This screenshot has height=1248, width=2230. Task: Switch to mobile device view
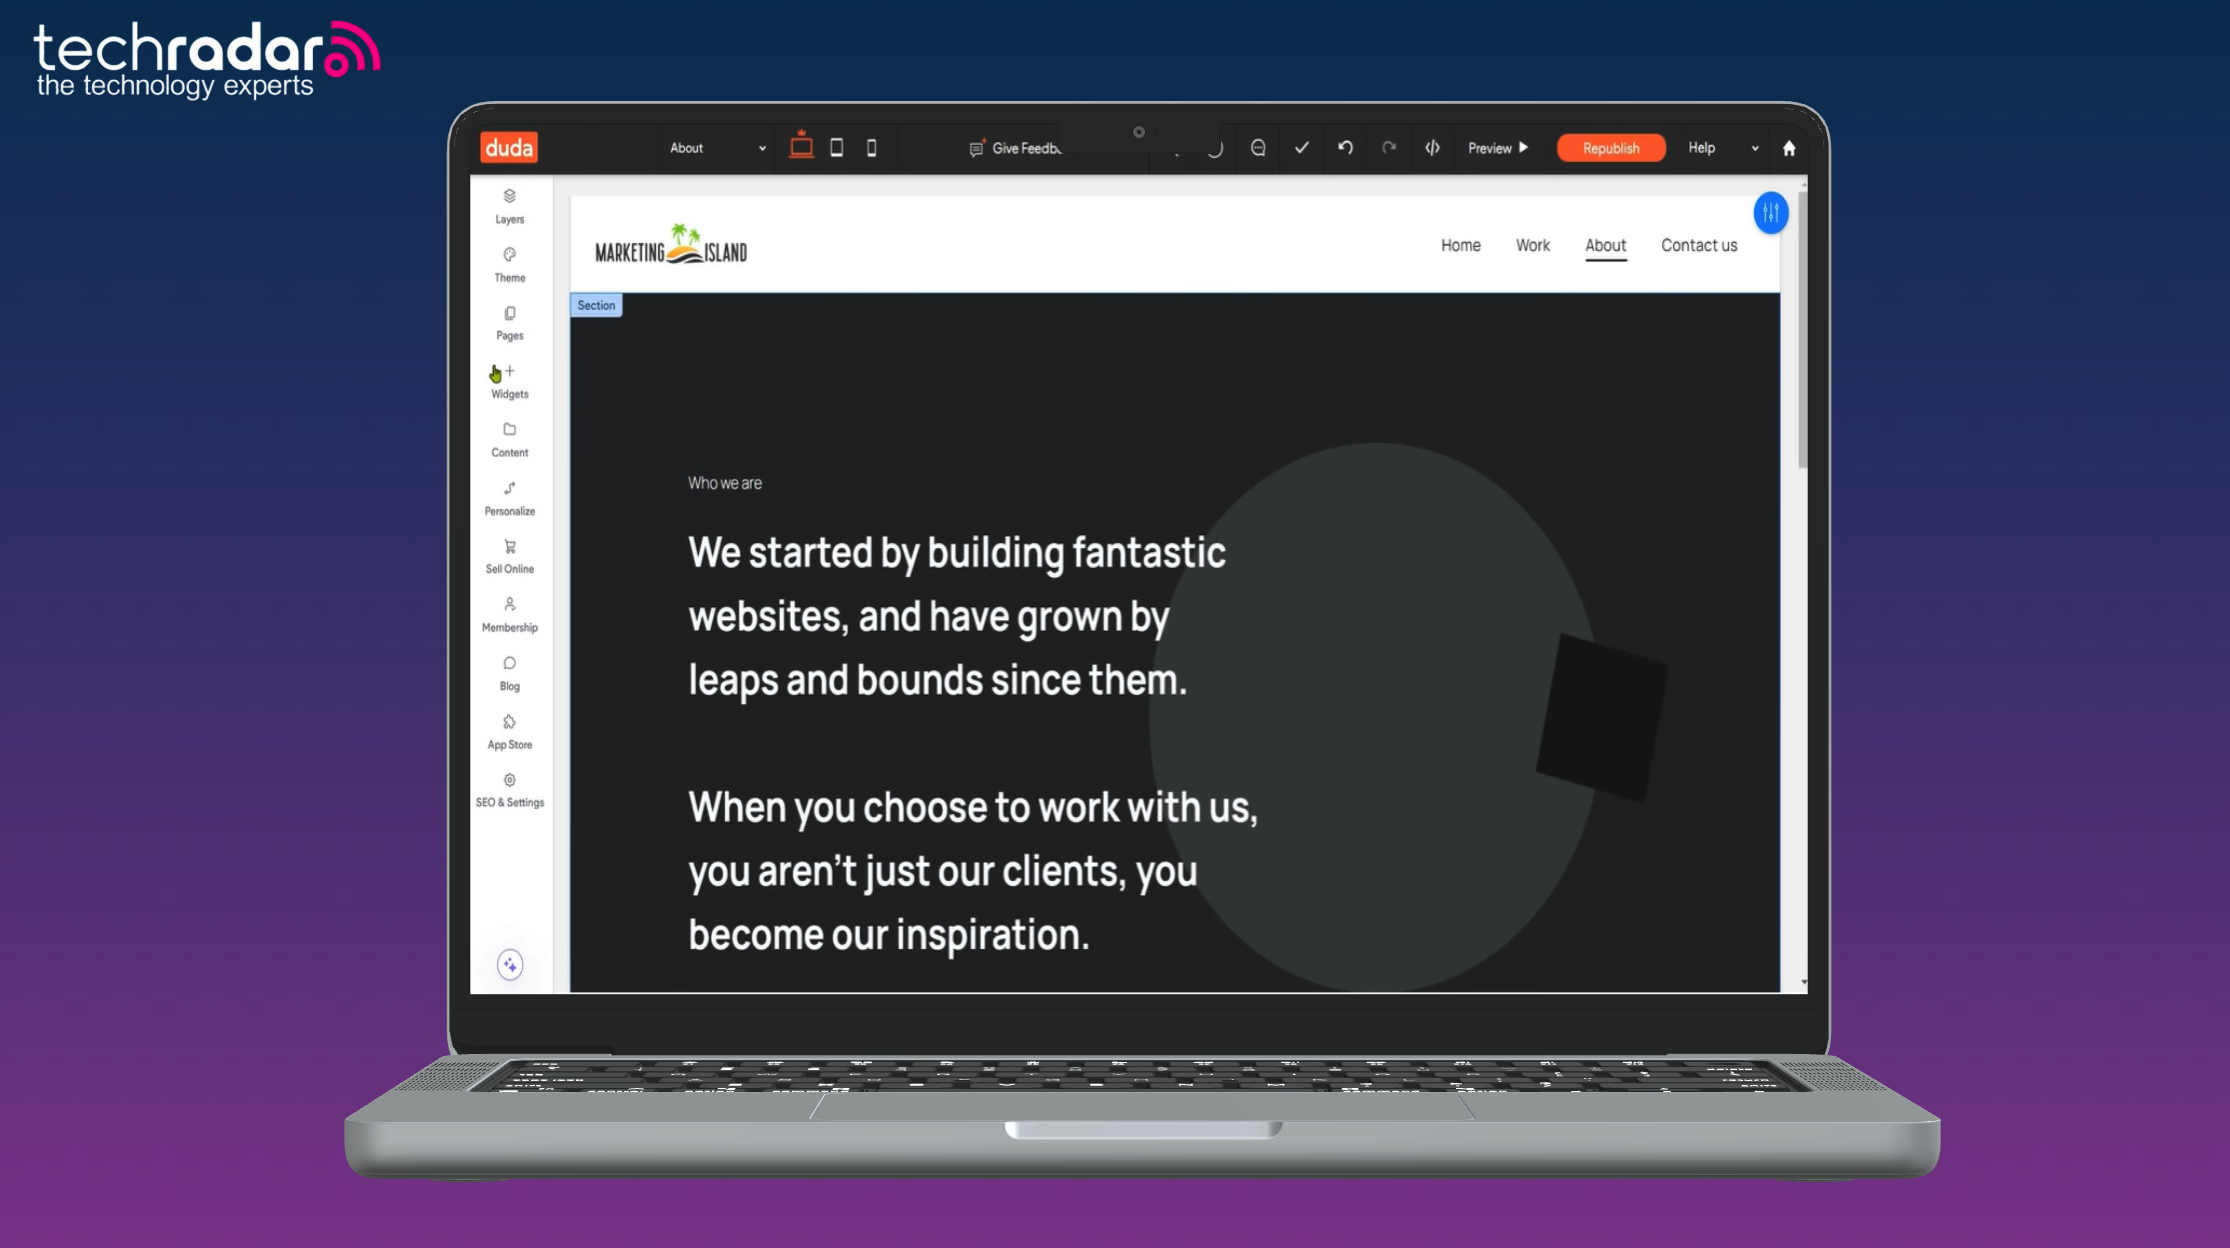[x=871, y=148]
